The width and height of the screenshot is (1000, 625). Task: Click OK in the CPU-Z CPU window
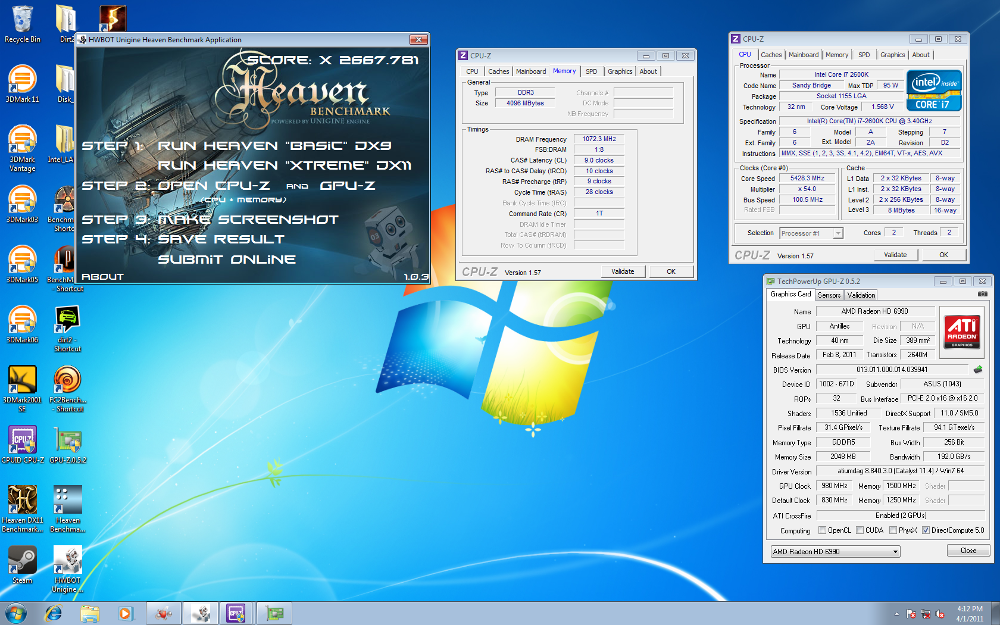click(944, 254)
